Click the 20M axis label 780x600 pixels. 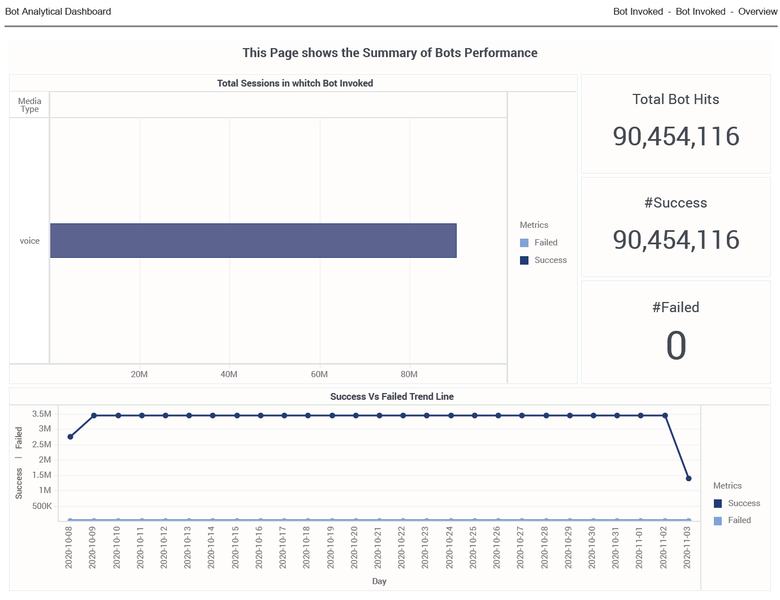click(x=139, y=374)
